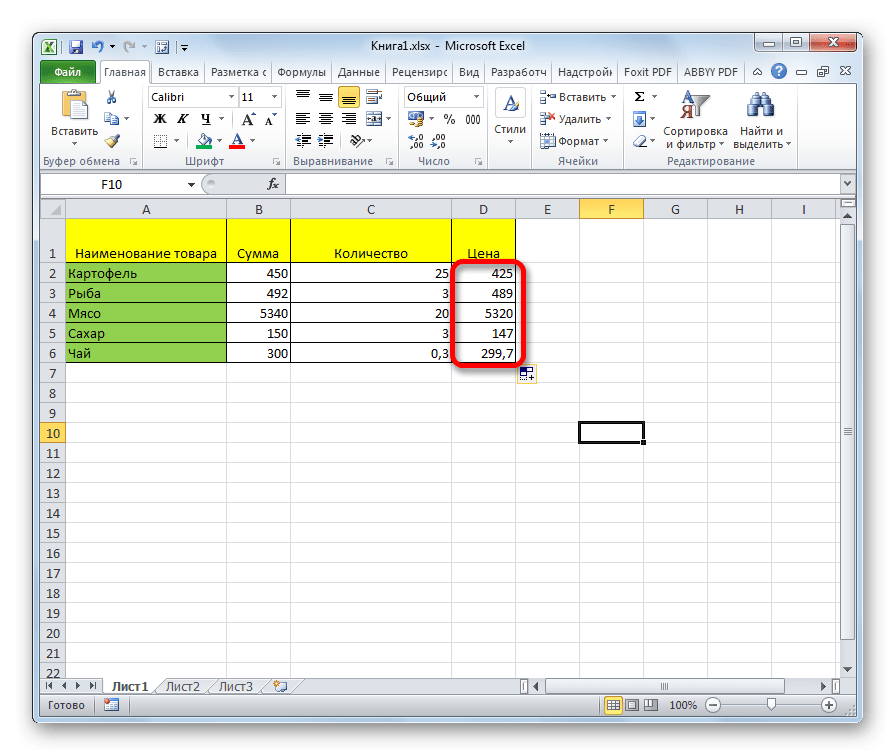Click the Clear eraser icon
Image resolution: width=896 pixels, height=756 pixels.
[640, 141]
